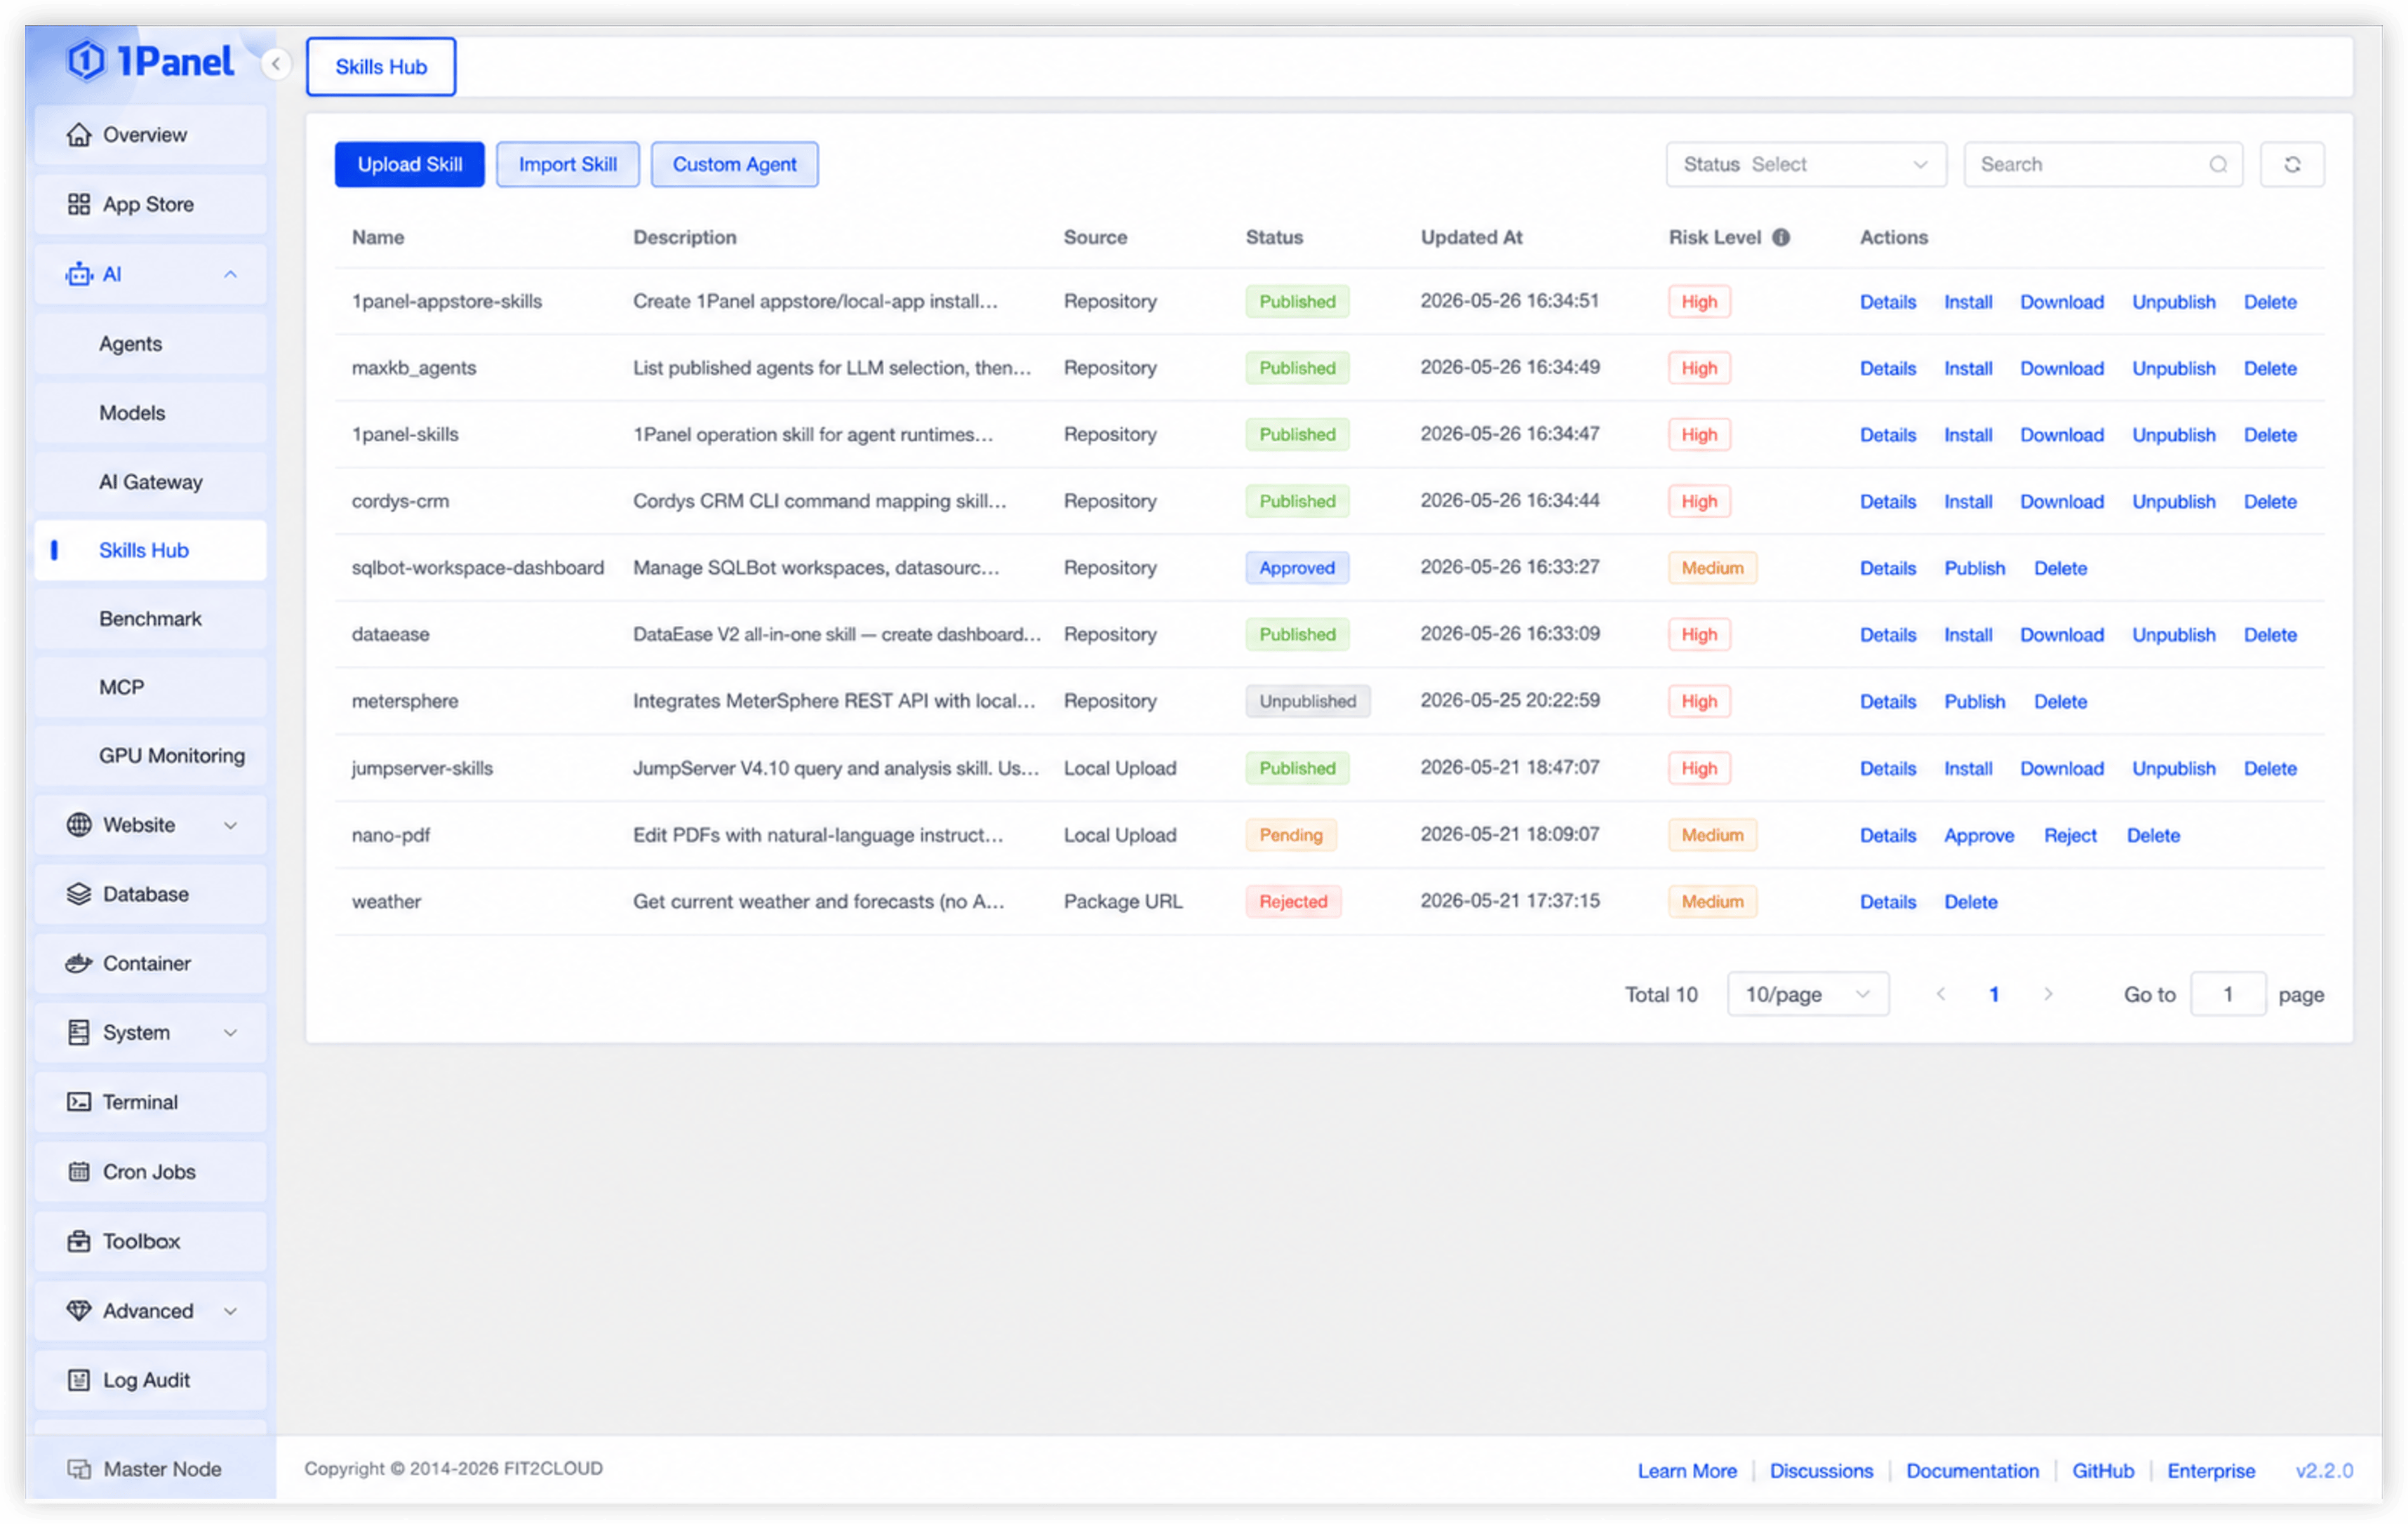Click the Advanced diamond icon
The width and height of the screenshot is (2408, 1524).
point(79,1310)
